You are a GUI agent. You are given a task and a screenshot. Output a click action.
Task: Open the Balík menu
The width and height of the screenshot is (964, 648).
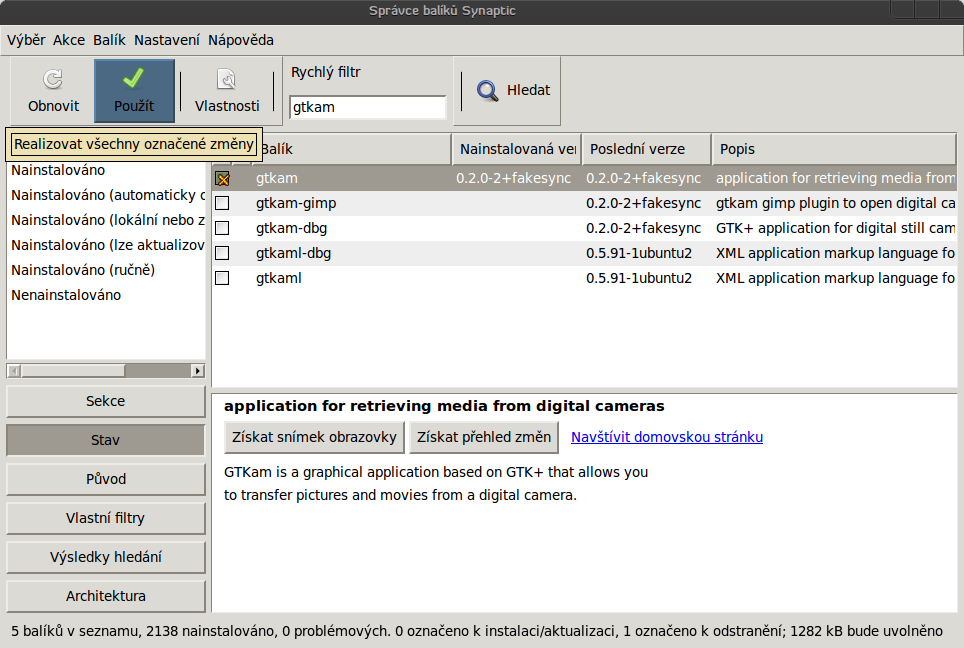pos(109,40)
